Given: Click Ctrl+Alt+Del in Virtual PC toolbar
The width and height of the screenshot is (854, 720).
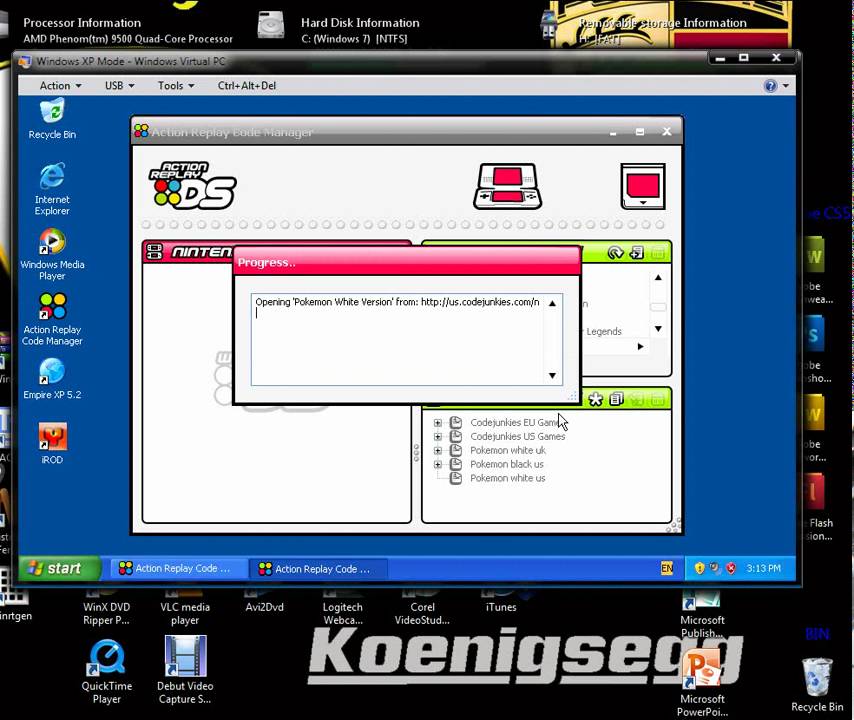Looking at the screenshot, I should [x=247, y=86].
